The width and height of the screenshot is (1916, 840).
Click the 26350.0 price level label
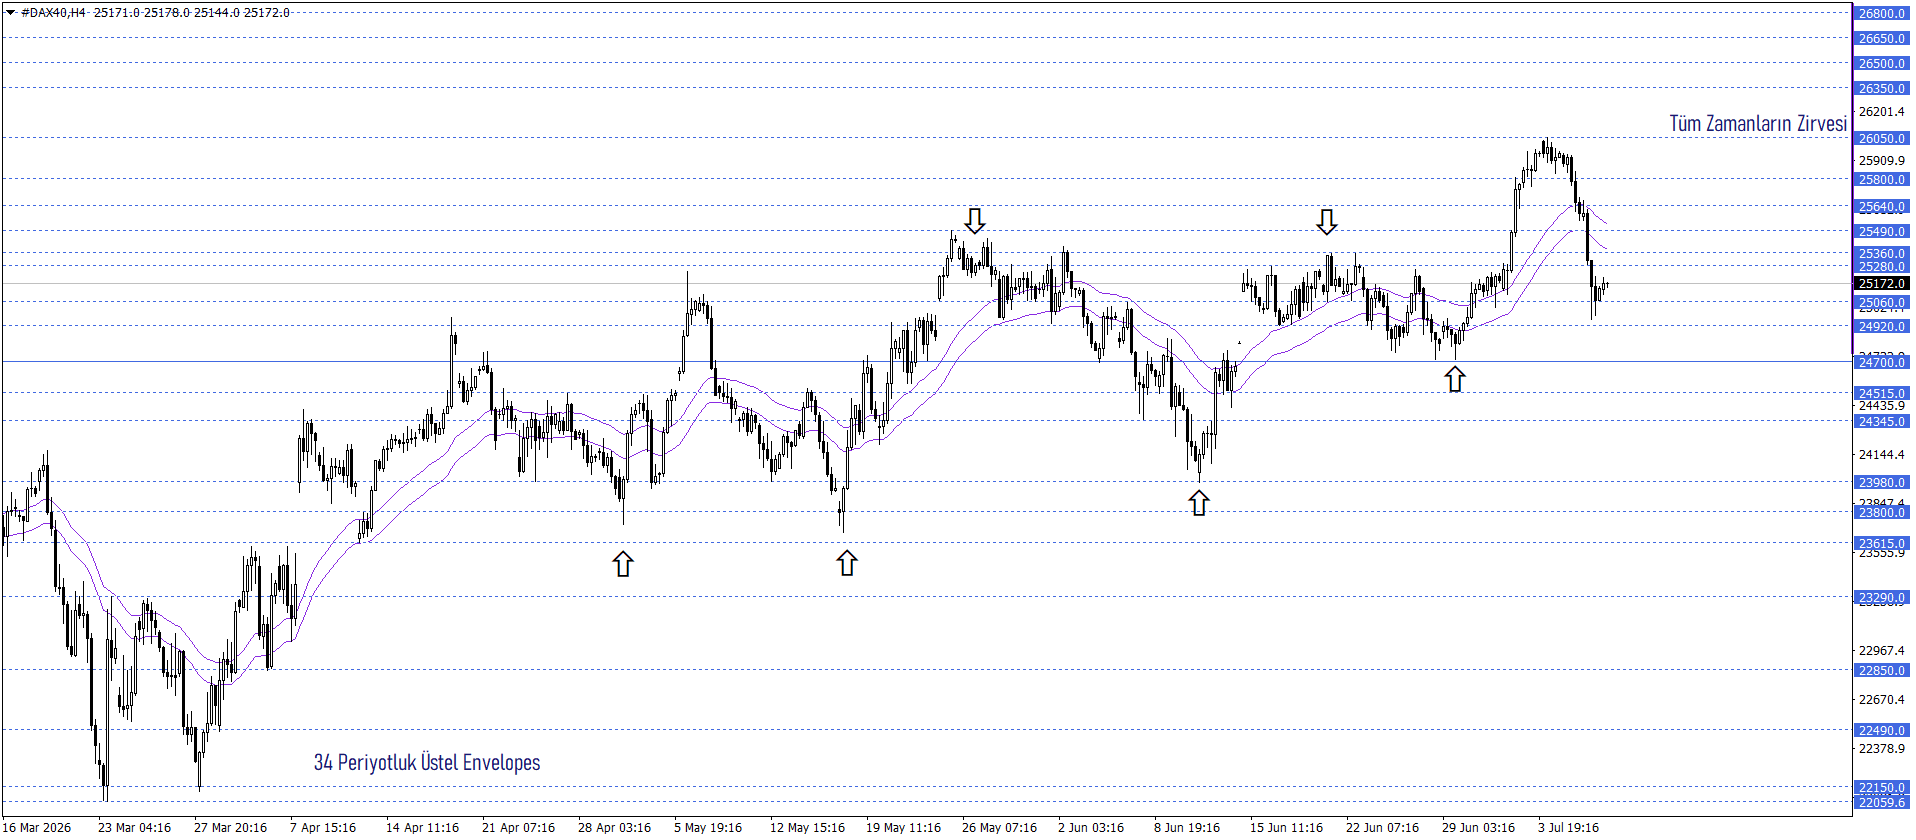coord(1881,89)
